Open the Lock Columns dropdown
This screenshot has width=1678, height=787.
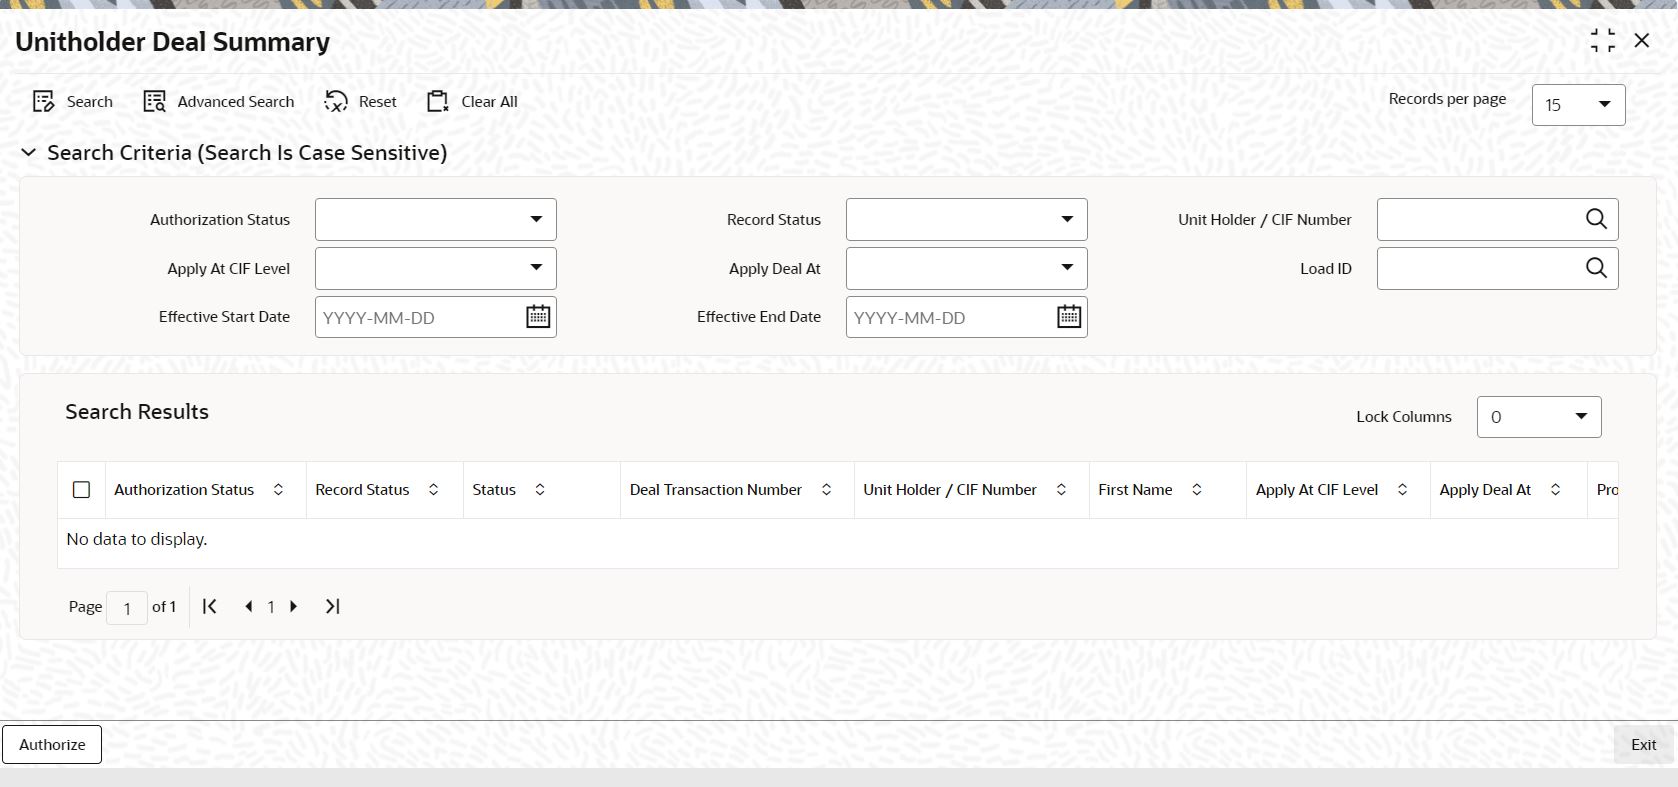coord(1539,417)
